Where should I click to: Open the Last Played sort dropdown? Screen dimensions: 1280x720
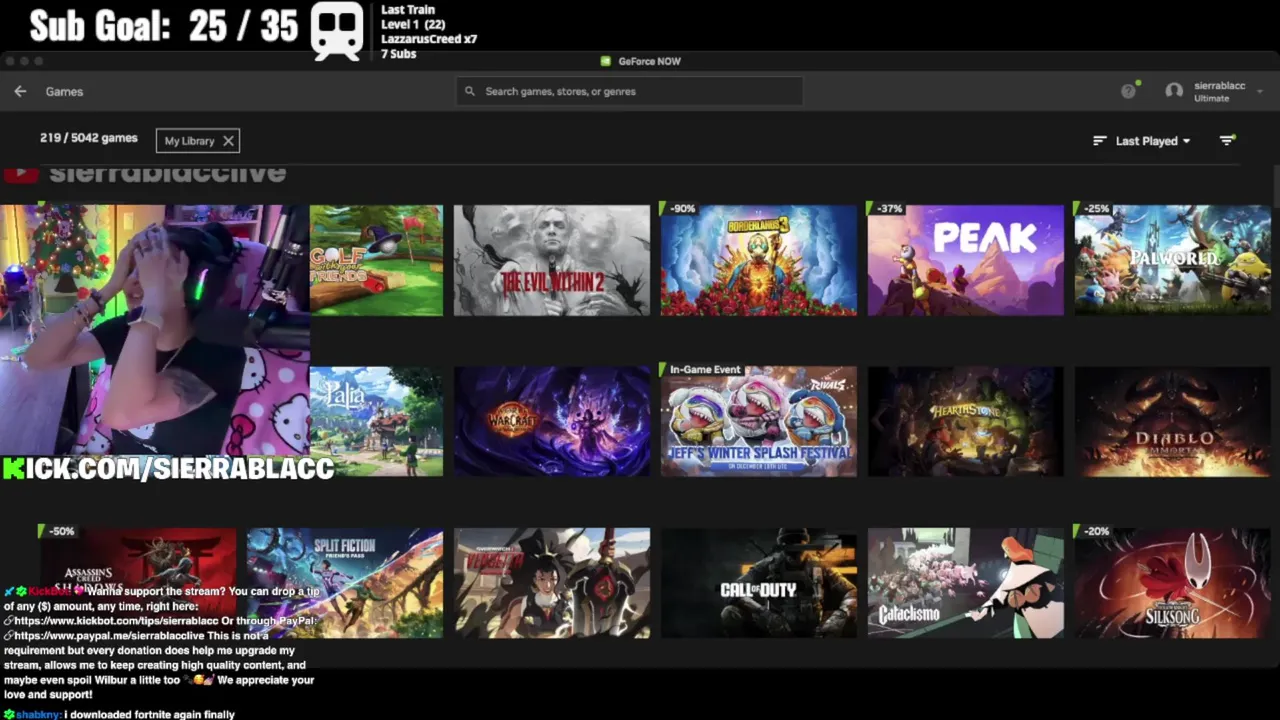pyautogui.click(x=1153, y=141)
